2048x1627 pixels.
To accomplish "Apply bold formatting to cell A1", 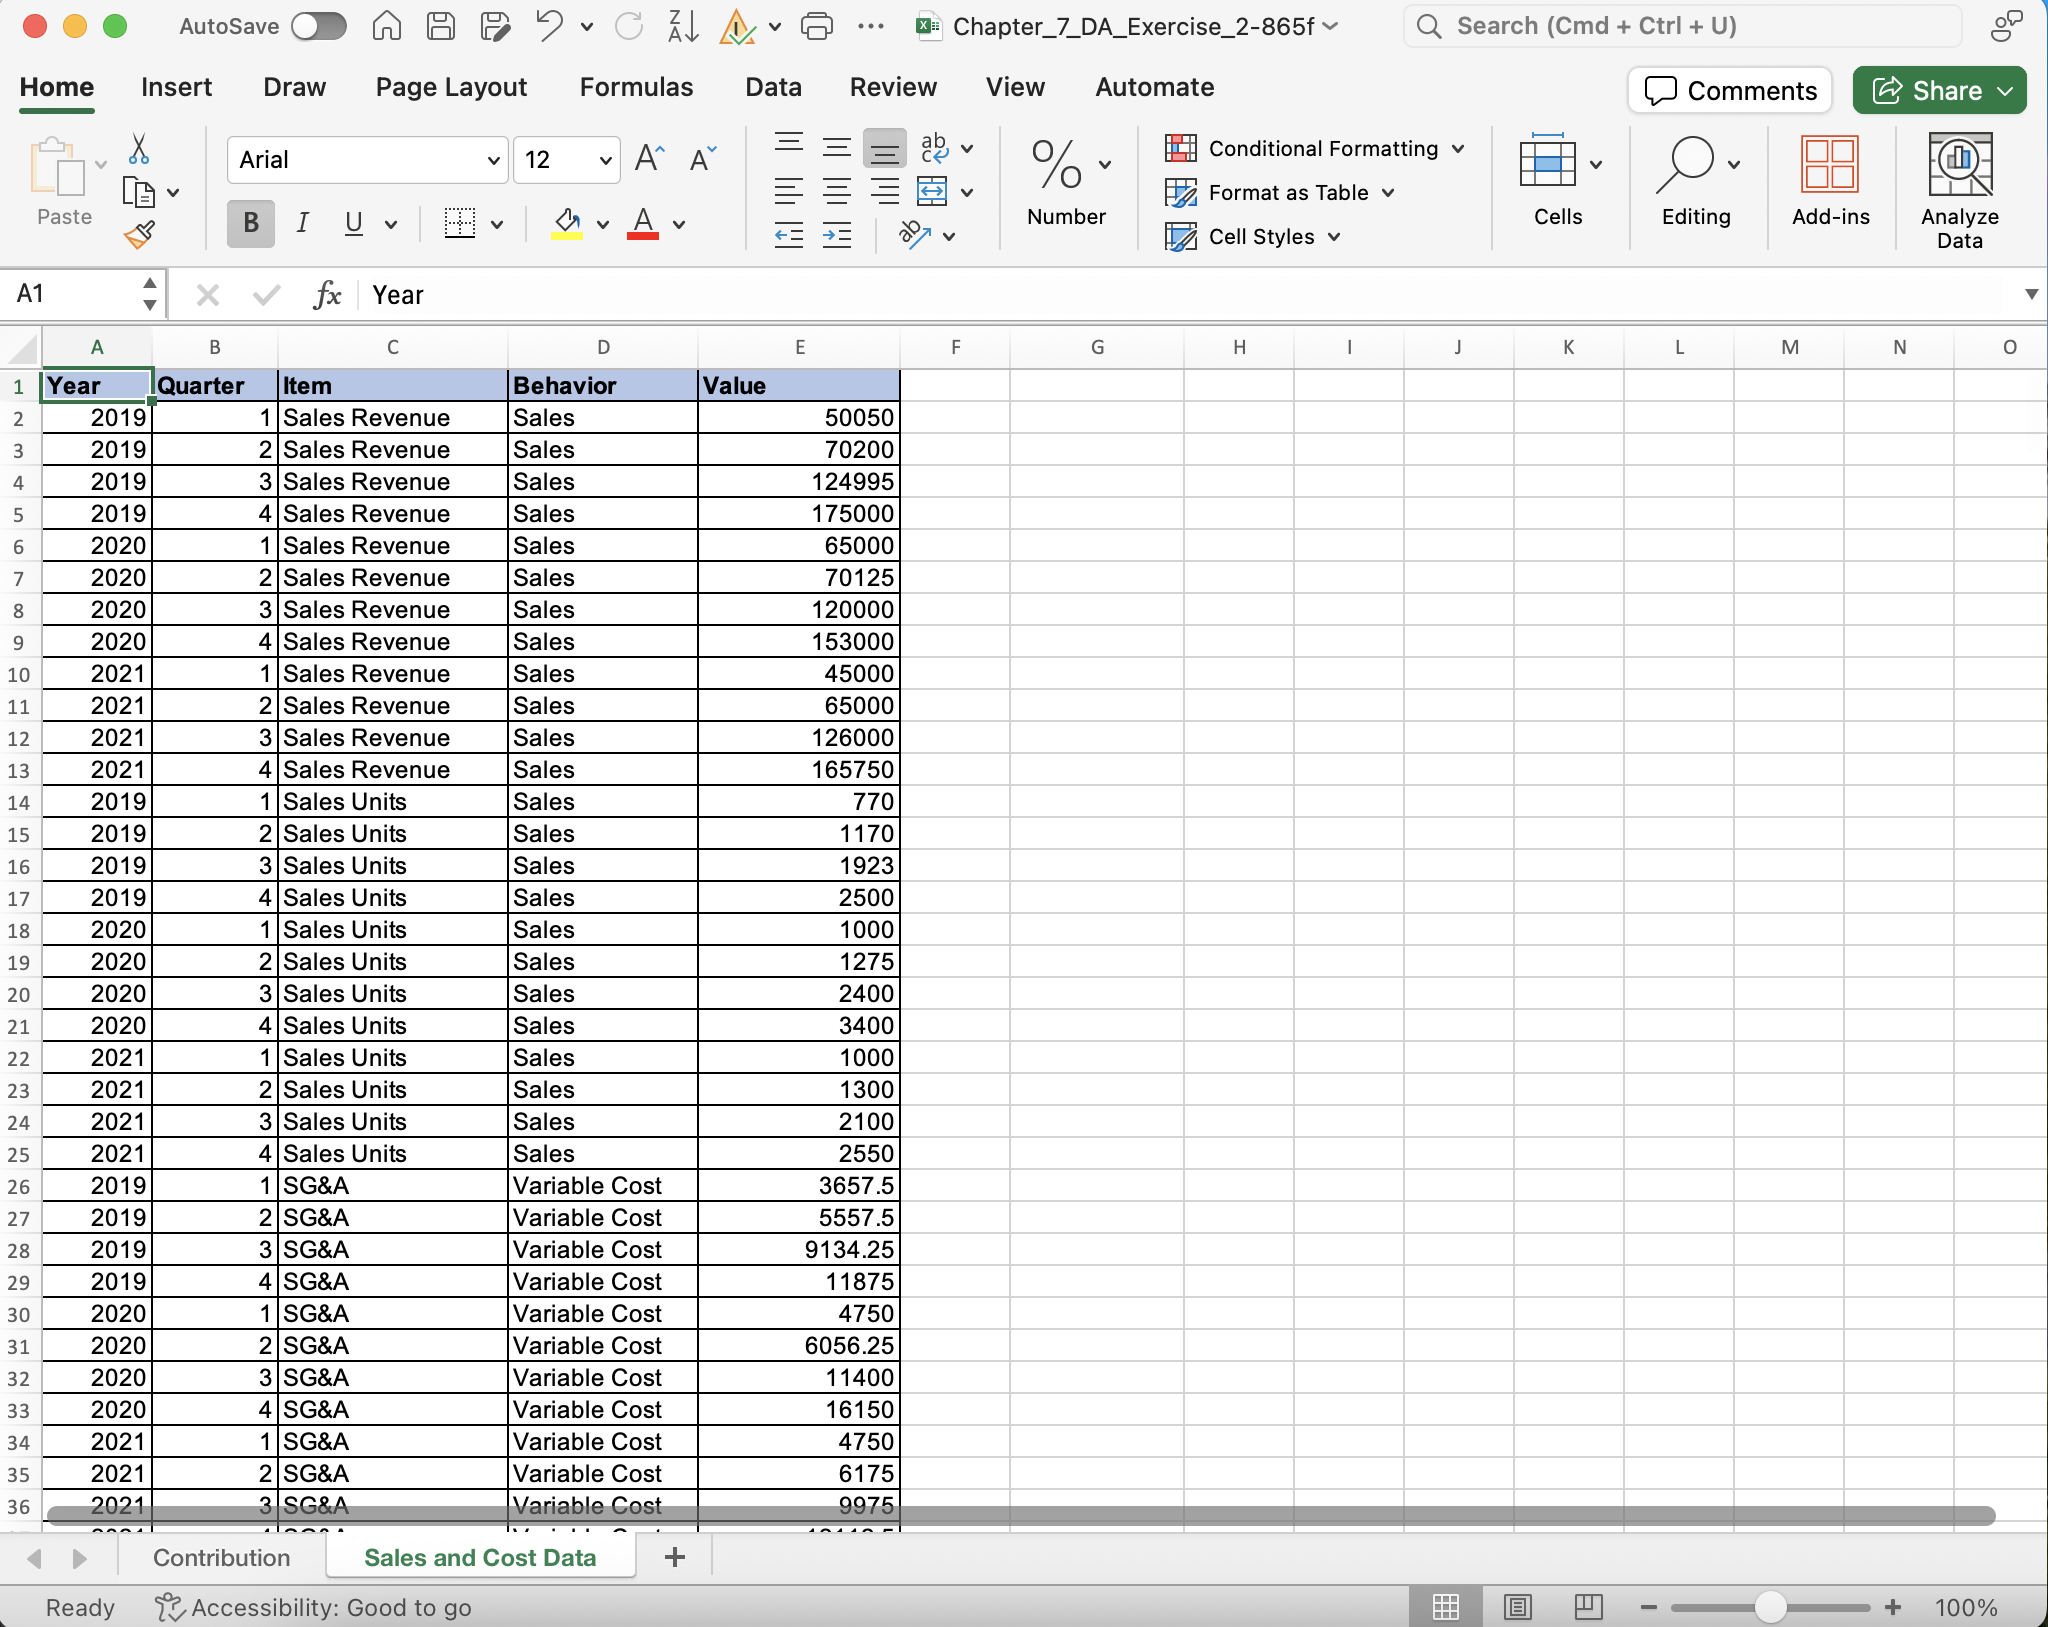I will [x=249, y=223].
